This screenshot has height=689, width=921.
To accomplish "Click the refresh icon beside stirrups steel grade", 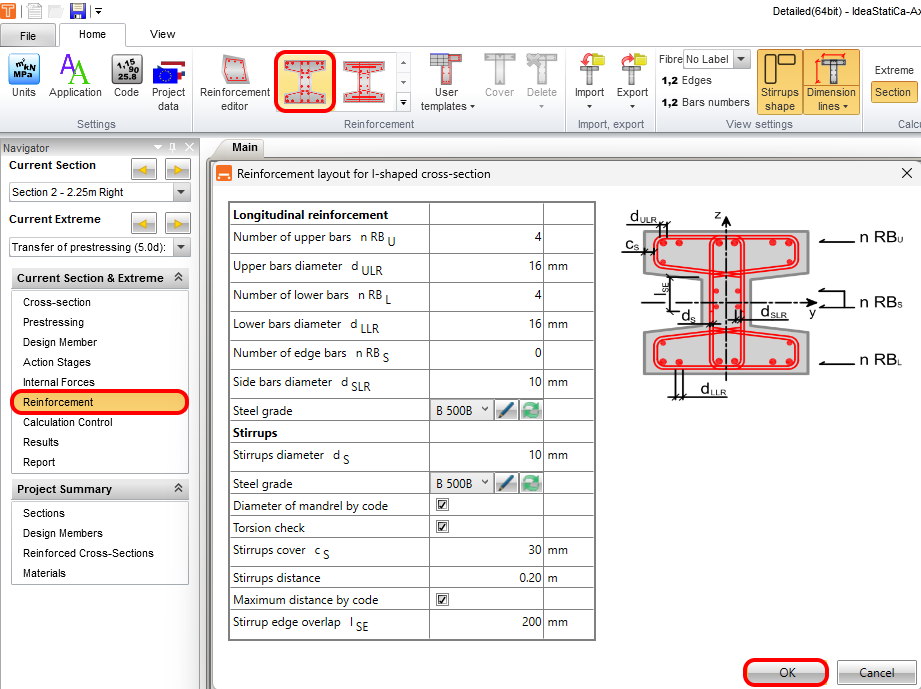I will pyautogui.click(x=531, y=483).
